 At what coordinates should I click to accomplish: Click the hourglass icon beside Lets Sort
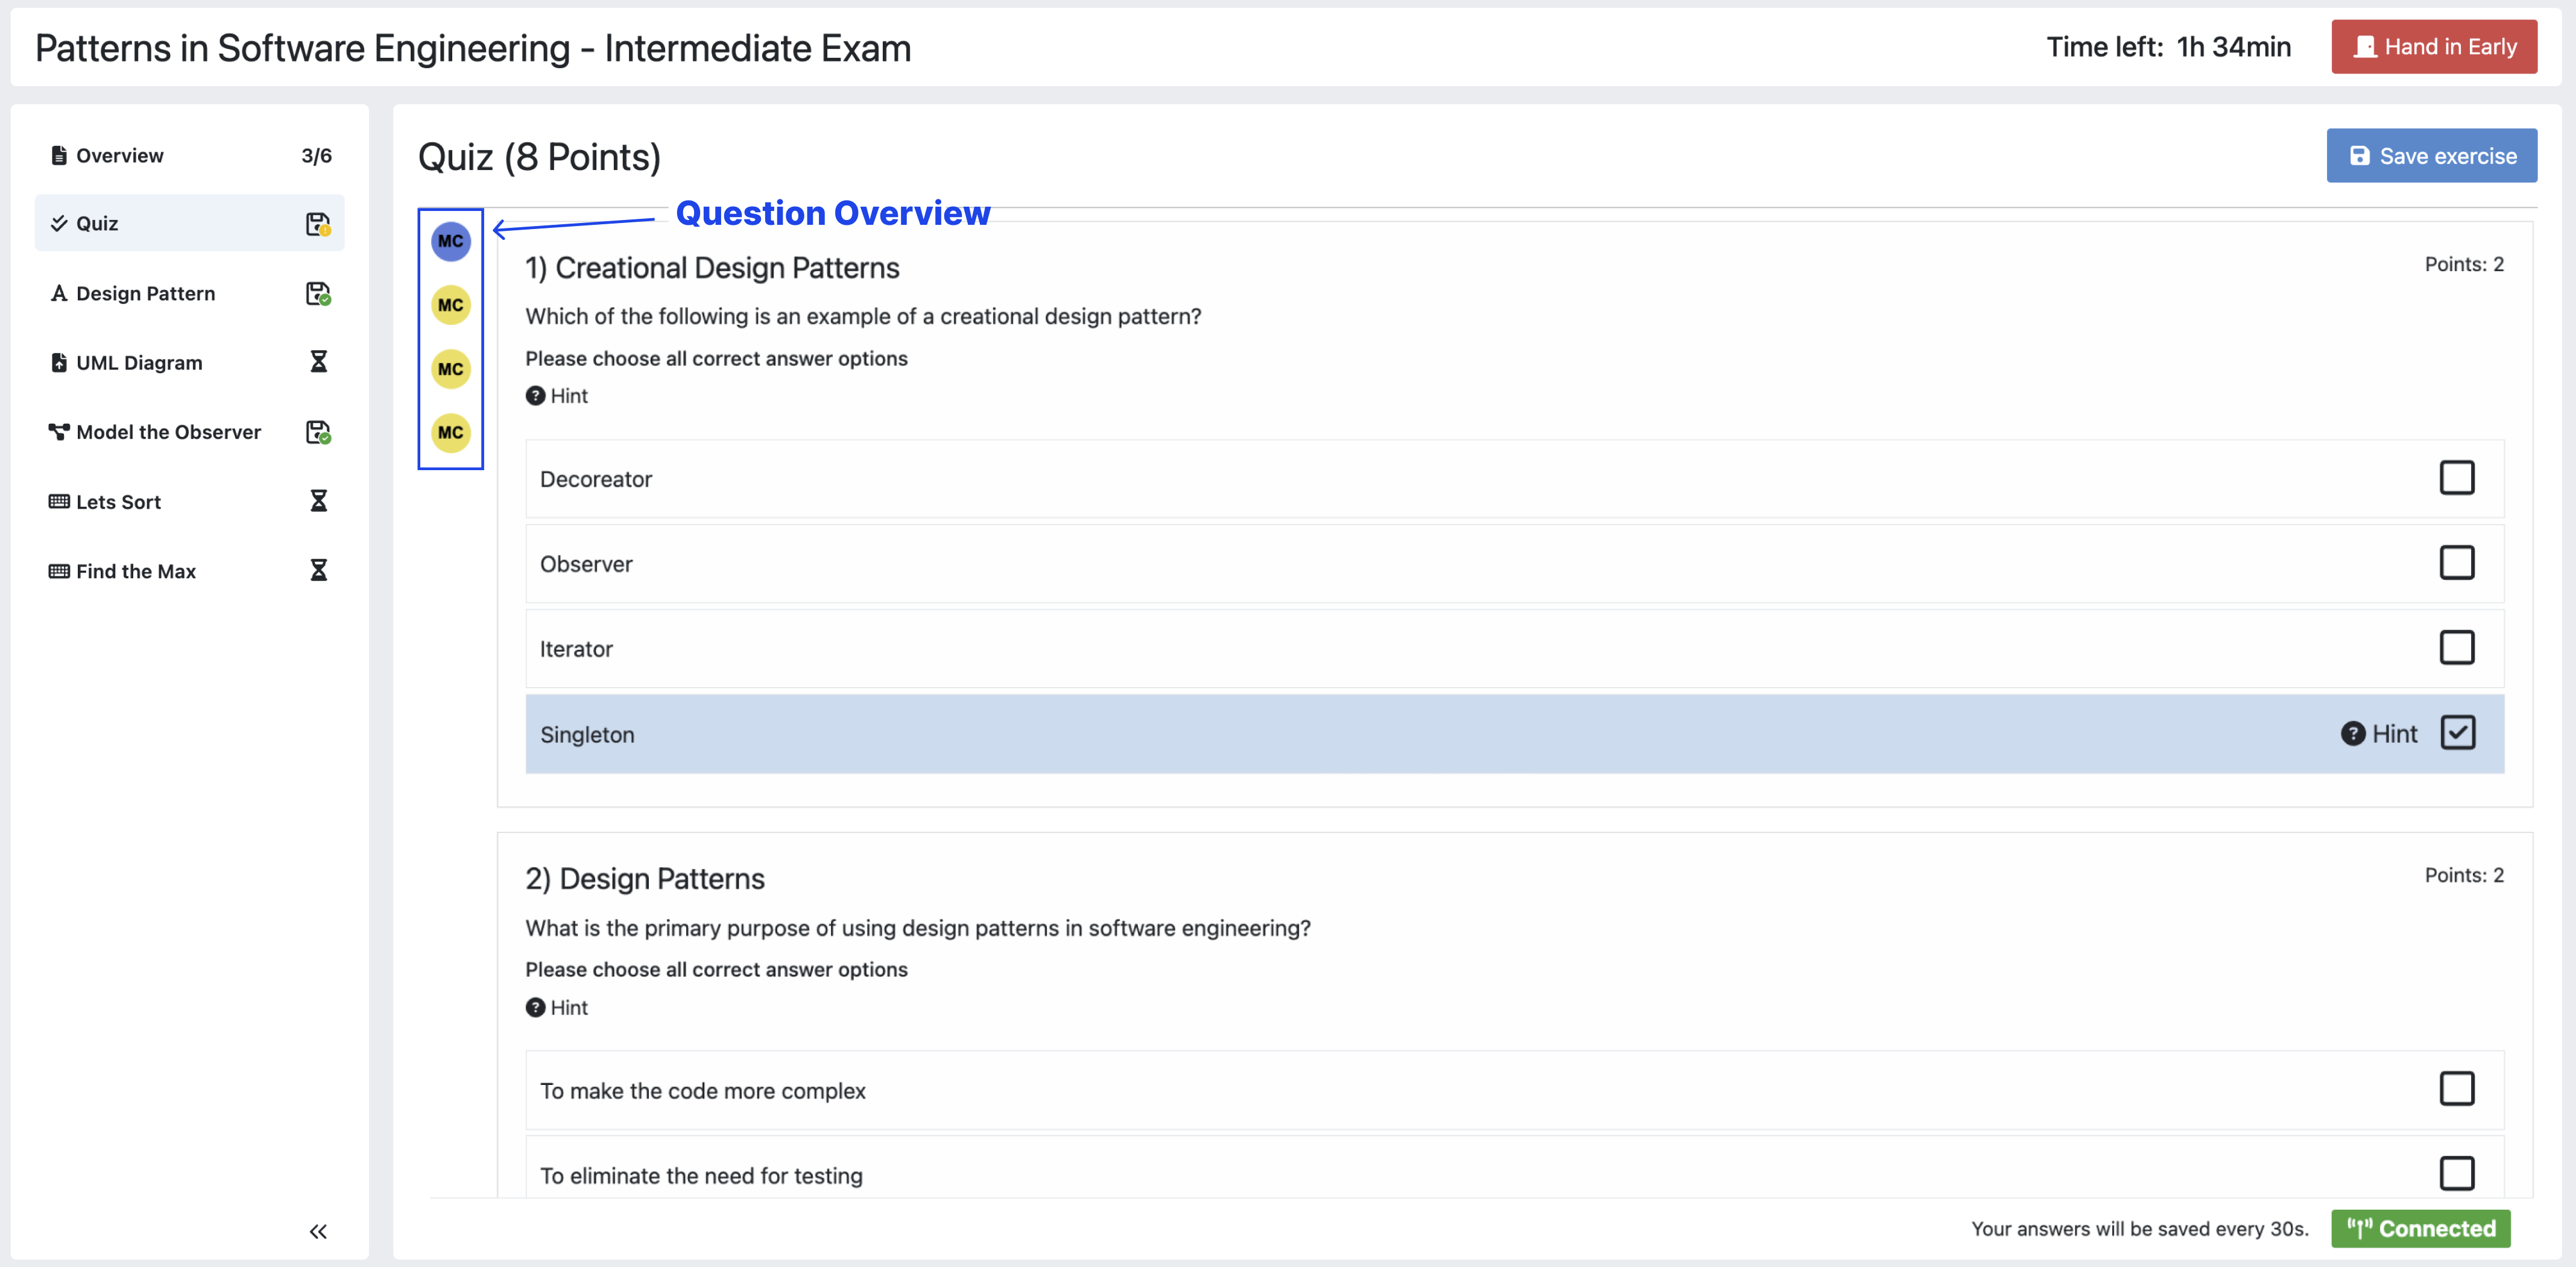[318, 501]
